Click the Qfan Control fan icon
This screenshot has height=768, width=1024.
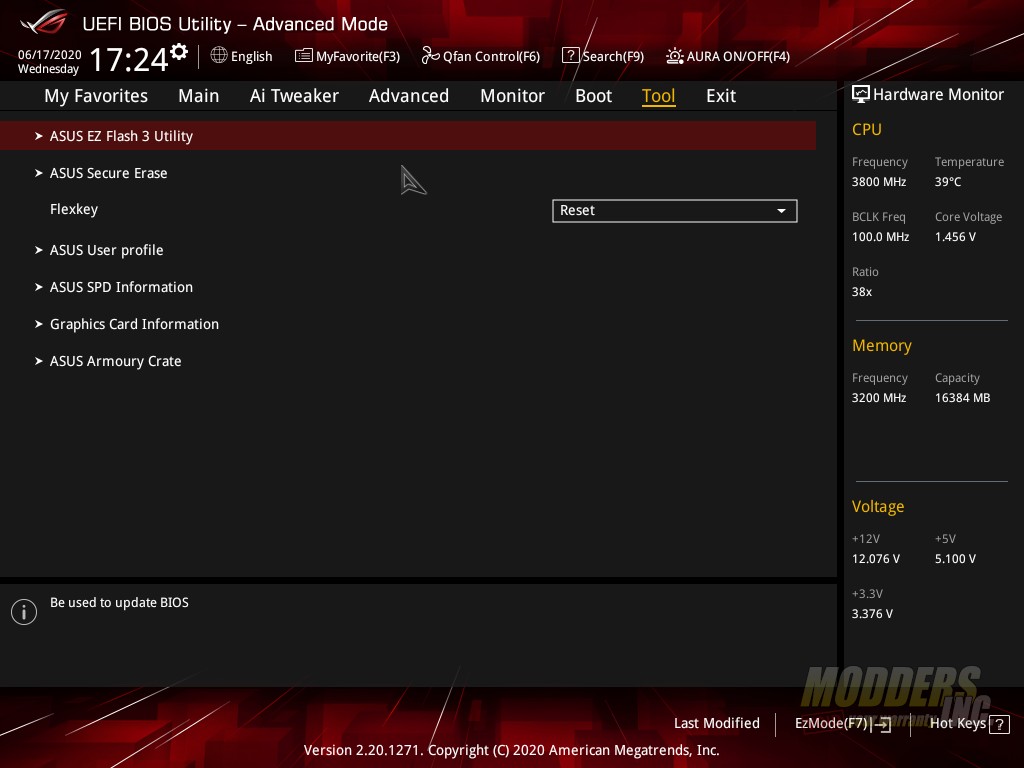point(430,56)
